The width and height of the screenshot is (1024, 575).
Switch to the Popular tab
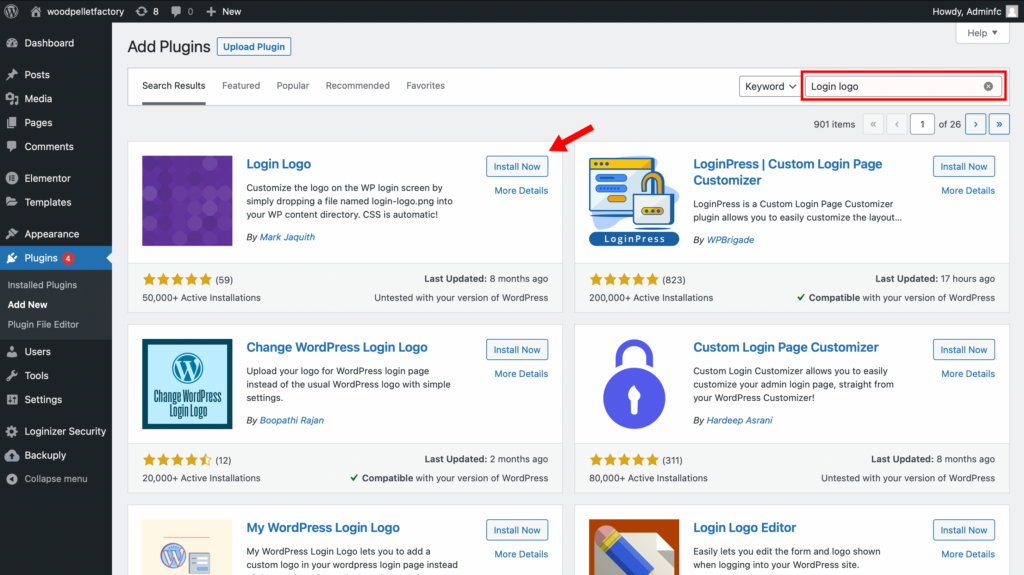coord(293,86)
